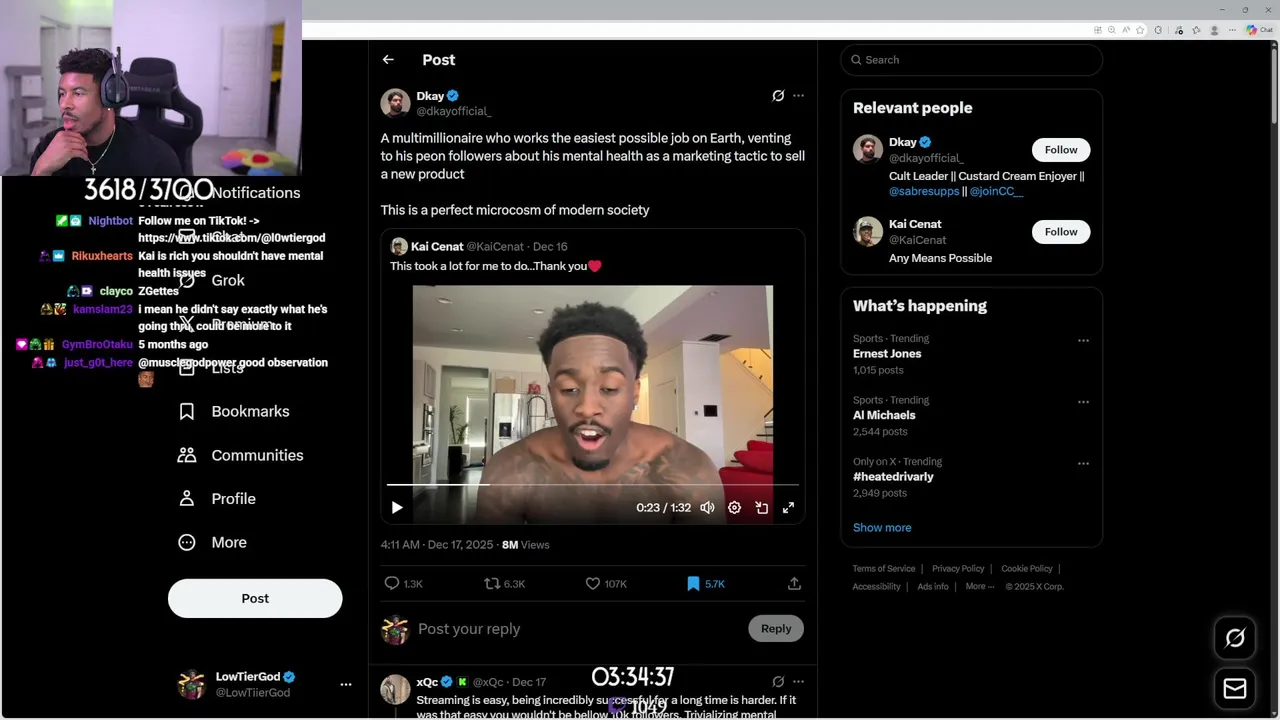Open browser zoom magnifier icon
Viewport: 1280px width, 720px height.
(x=1112, y=30)
